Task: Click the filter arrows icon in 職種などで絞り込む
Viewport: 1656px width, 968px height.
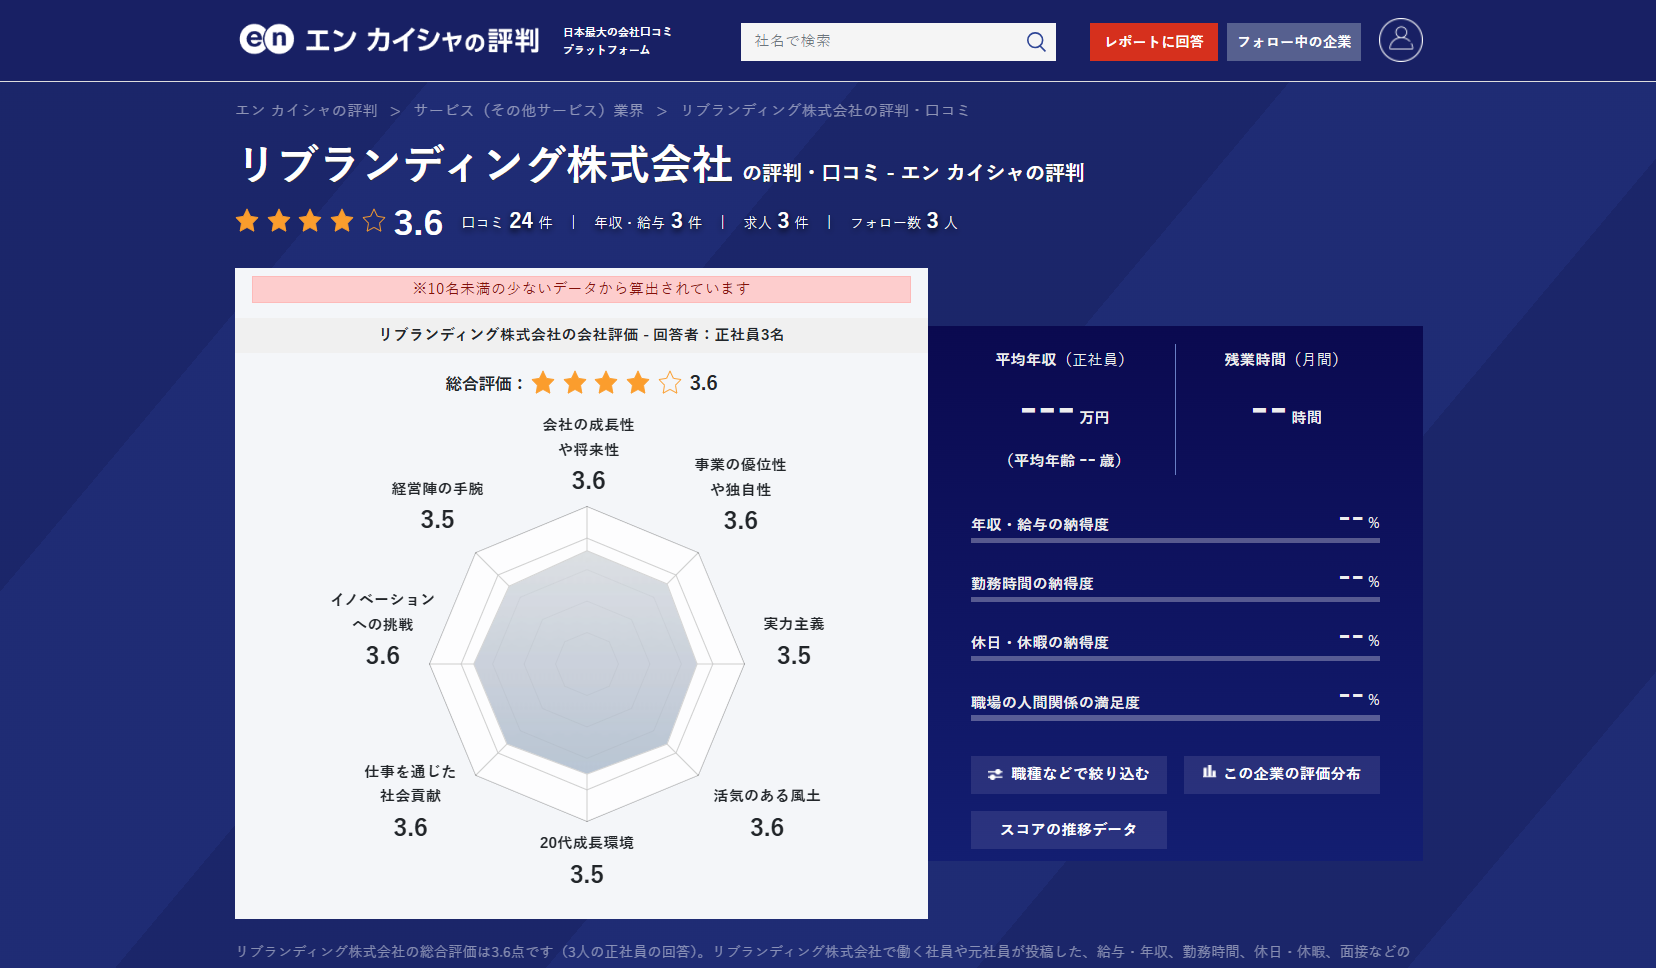Action: [x=995, y=774]
